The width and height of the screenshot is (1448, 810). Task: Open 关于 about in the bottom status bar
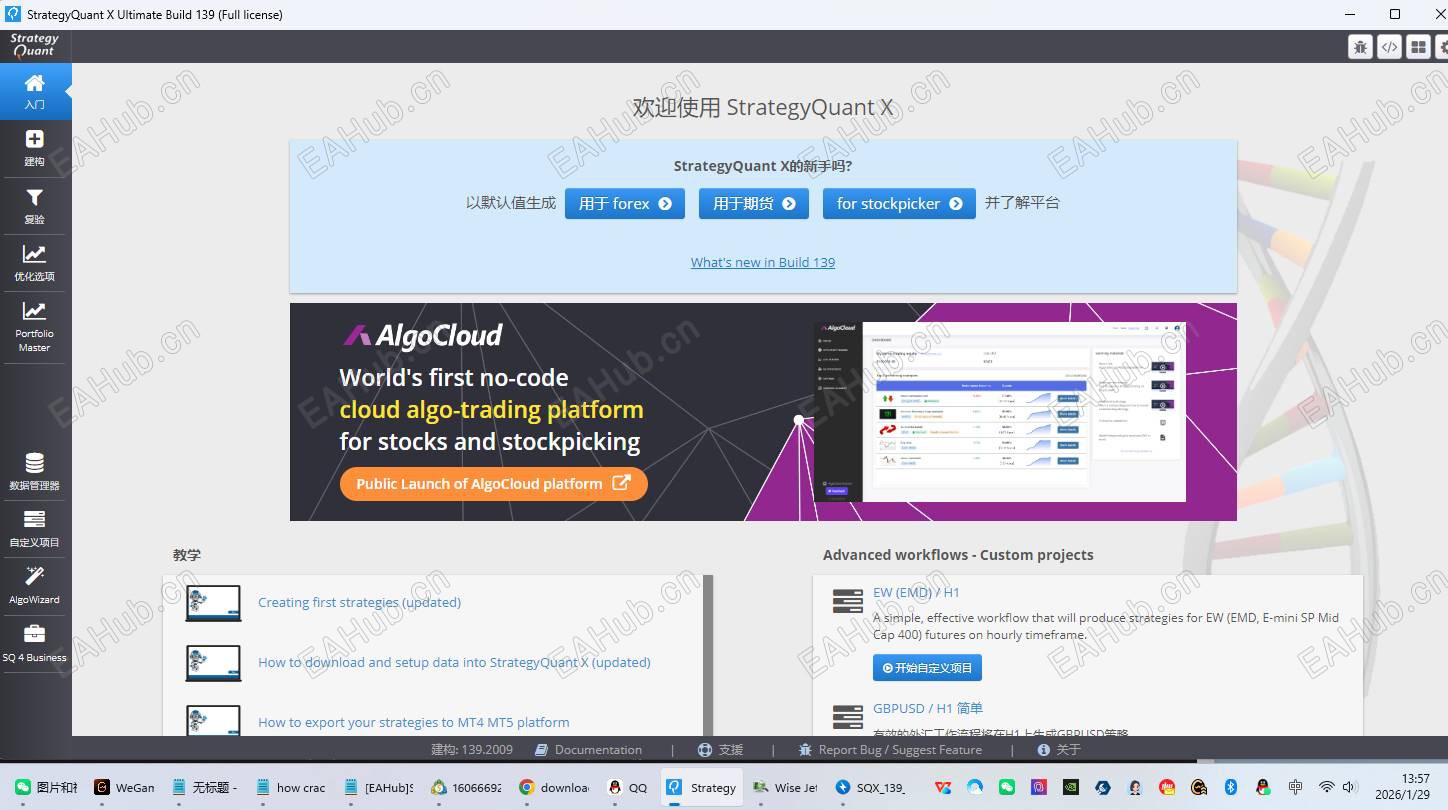[x=1059, y=750]
